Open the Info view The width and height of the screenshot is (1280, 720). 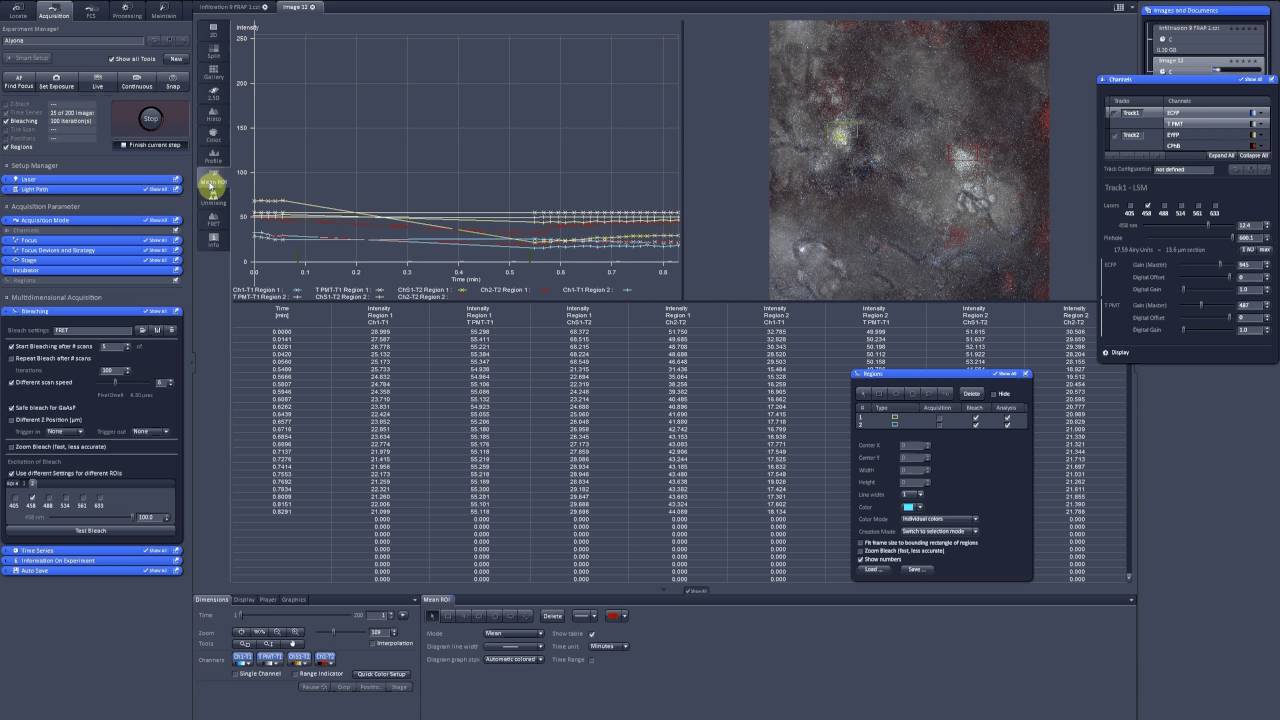[213, 241]
